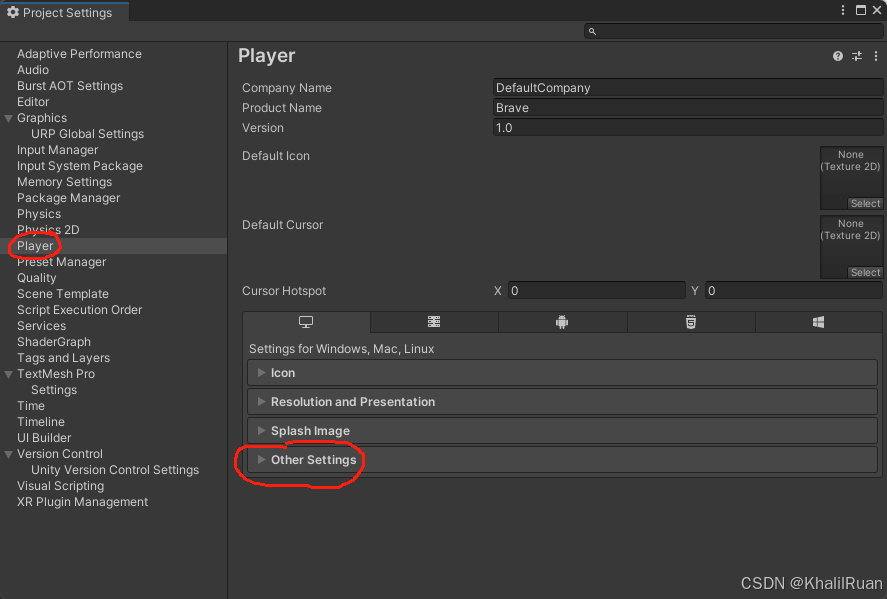Maximize the Project Settings window
Image resolution: width=887 pixels, height=599 pixels.
point(860,10)
